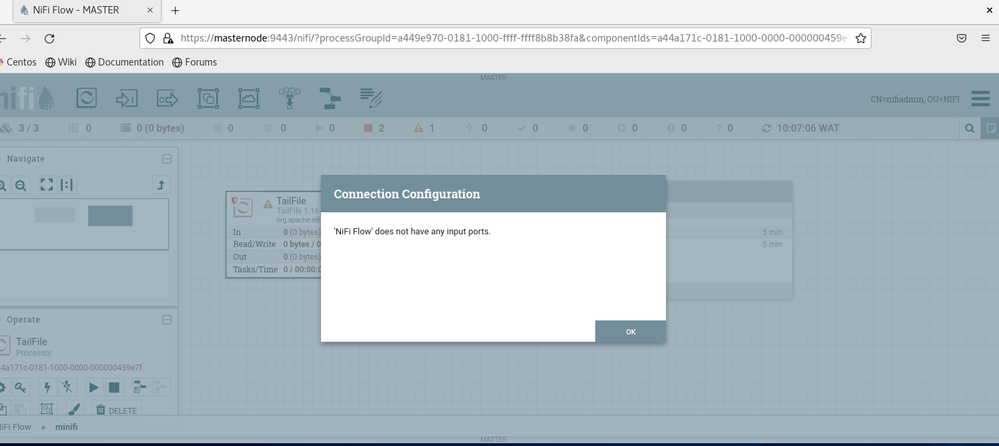Open access policies key icon
This screenshot has height=446, width=999.
(20, 387)
